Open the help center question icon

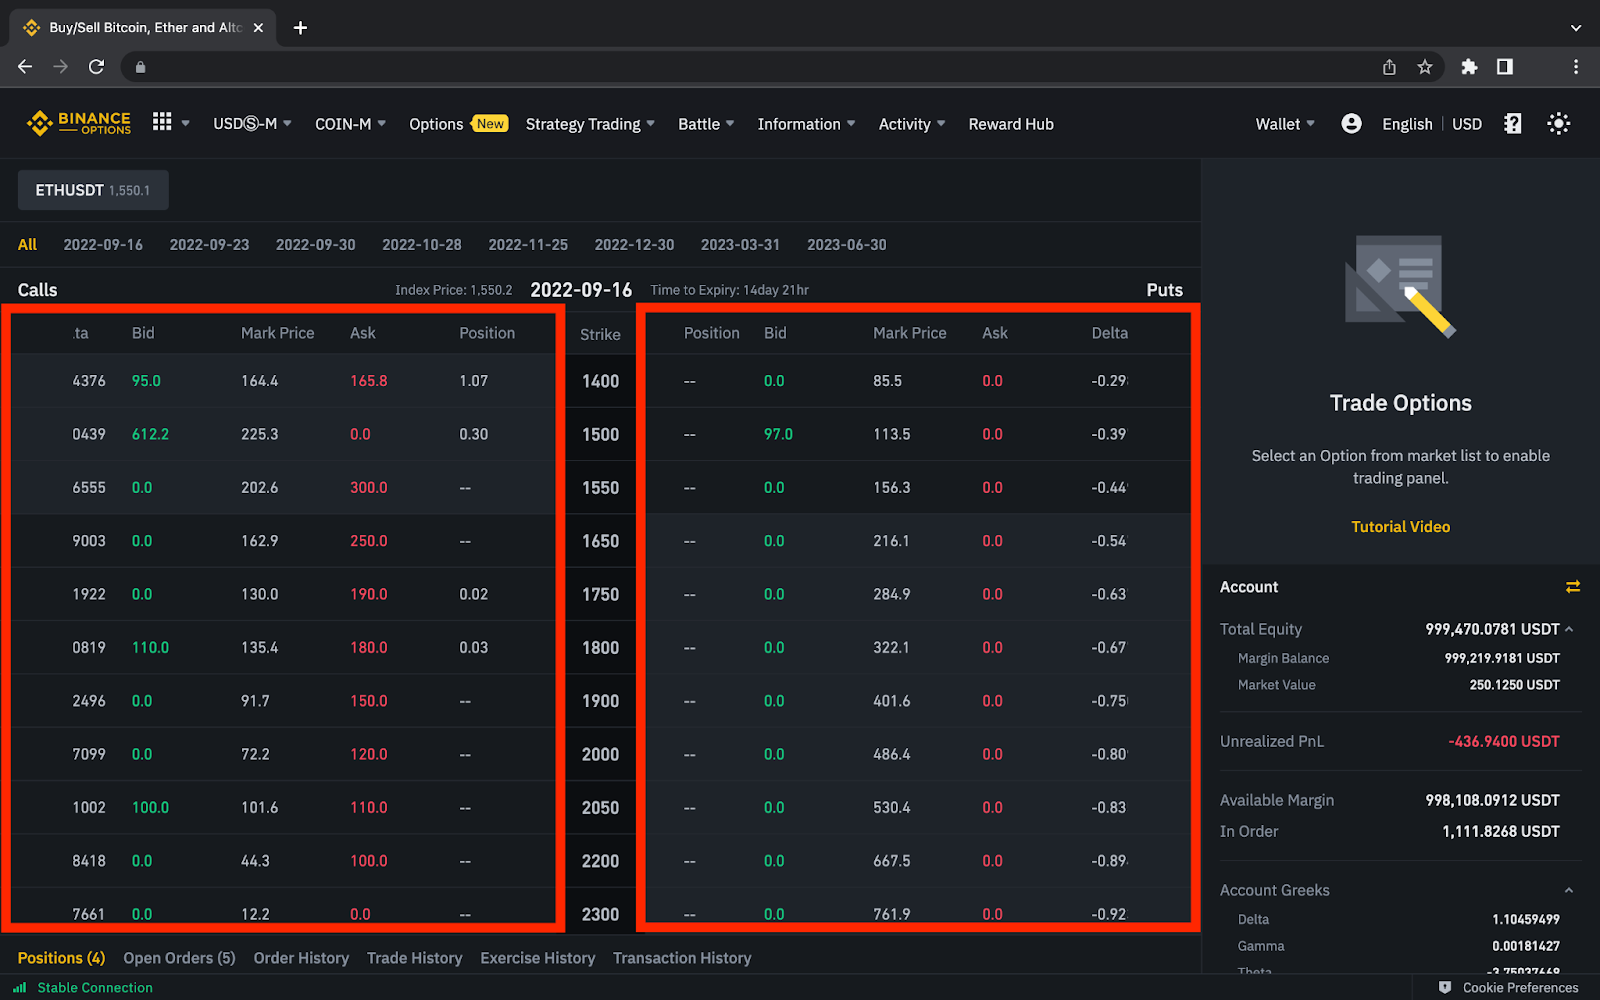click(1512, 123)
